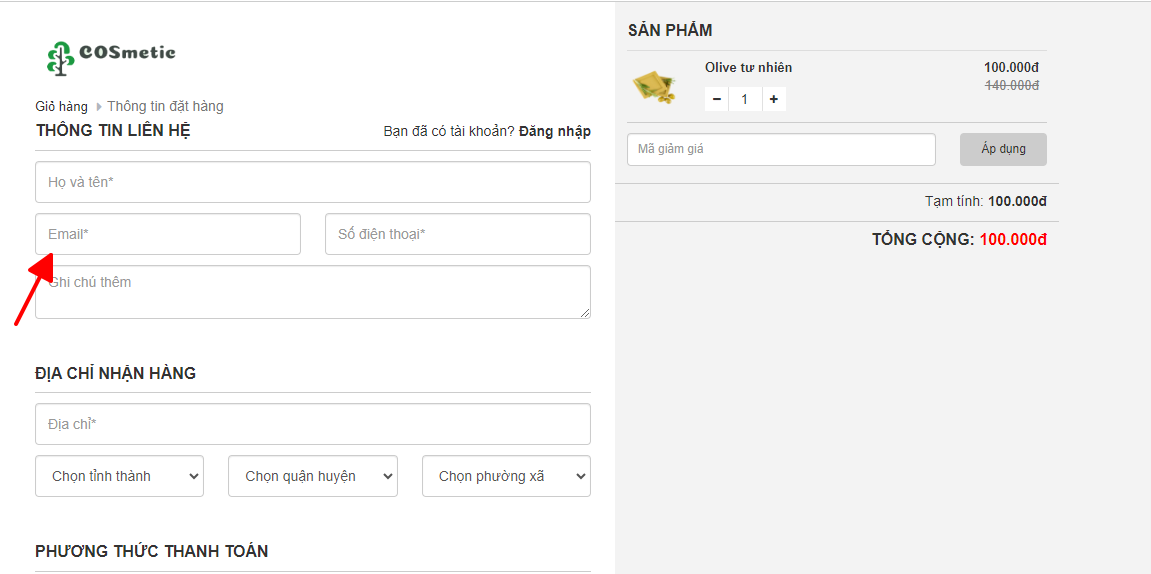Click the Thông tin đặt hàng breadcrumb
This screenshot has width=1151, height=574.
pyautogui.click(x=165, y=106)
